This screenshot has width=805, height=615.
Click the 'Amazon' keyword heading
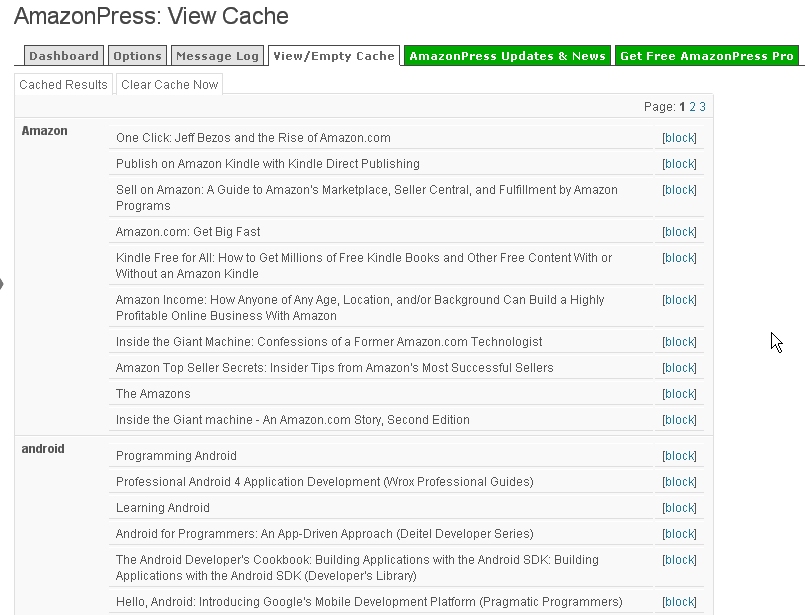[45, 131]
